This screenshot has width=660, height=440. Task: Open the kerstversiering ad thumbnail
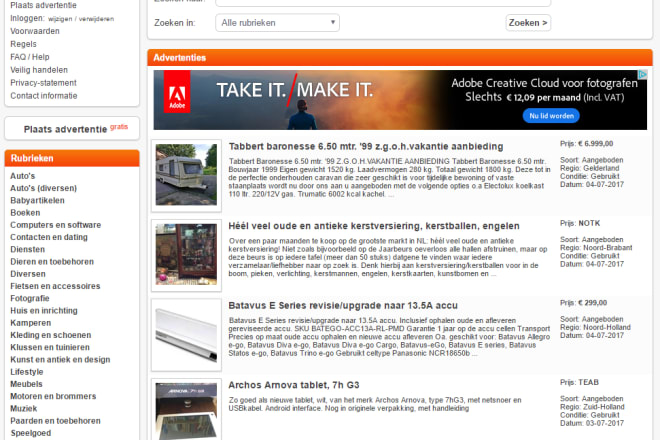coord(186,254)
